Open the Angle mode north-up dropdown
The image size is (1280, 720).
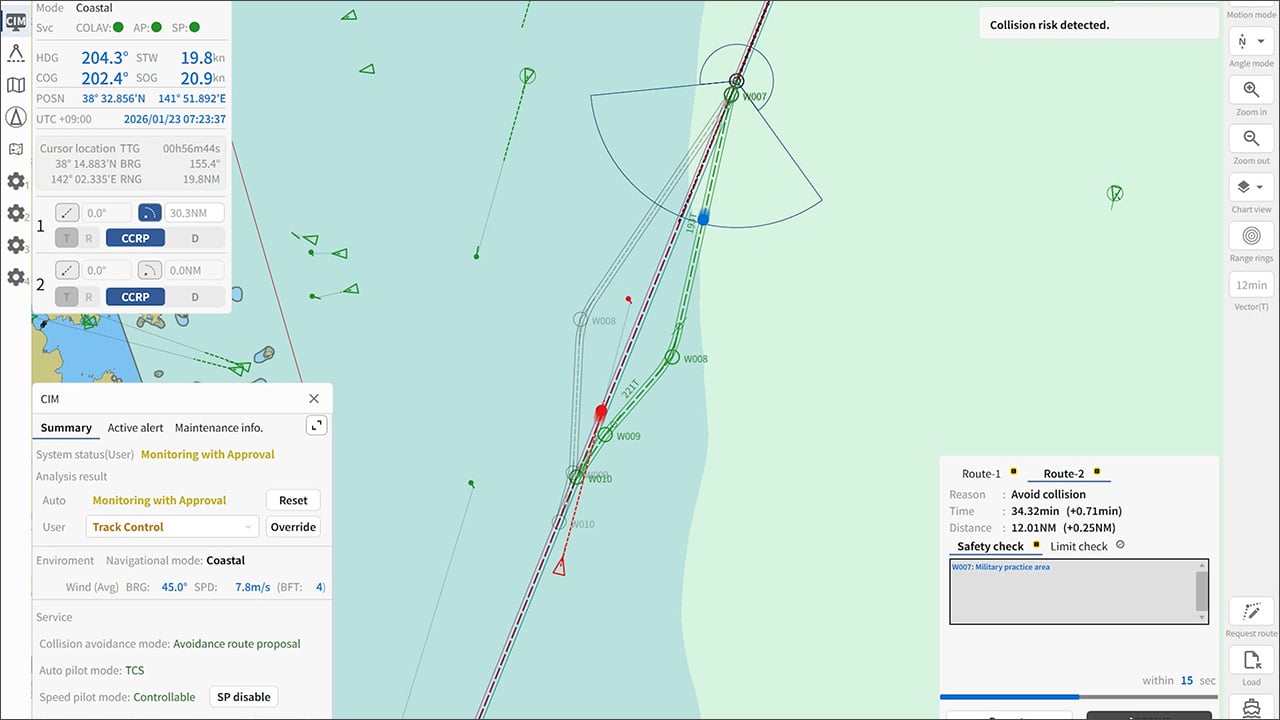[x=1250, y=42]
